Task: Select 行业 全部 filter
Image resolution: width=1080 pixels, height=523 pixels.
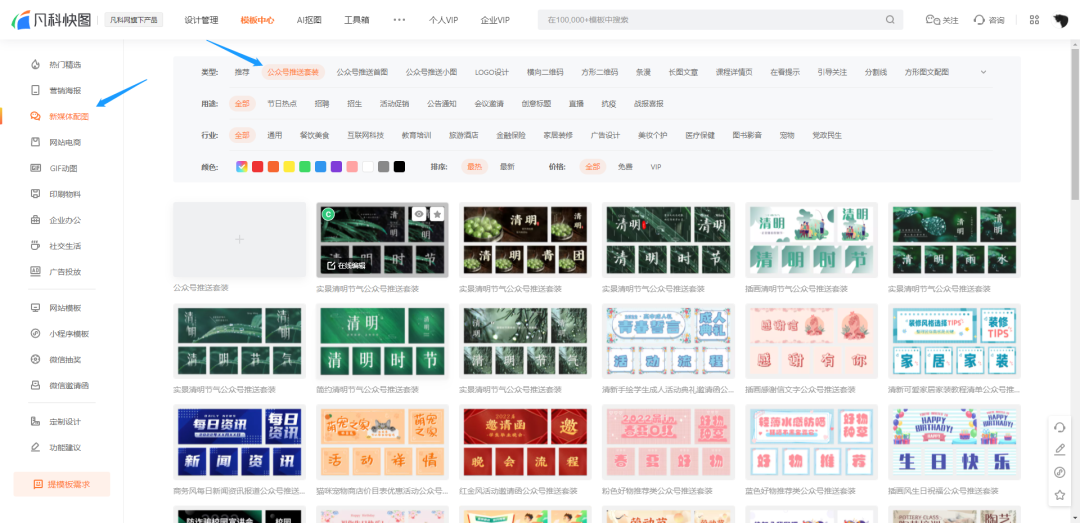Action: pyautogui.click(x=242, y=135)
